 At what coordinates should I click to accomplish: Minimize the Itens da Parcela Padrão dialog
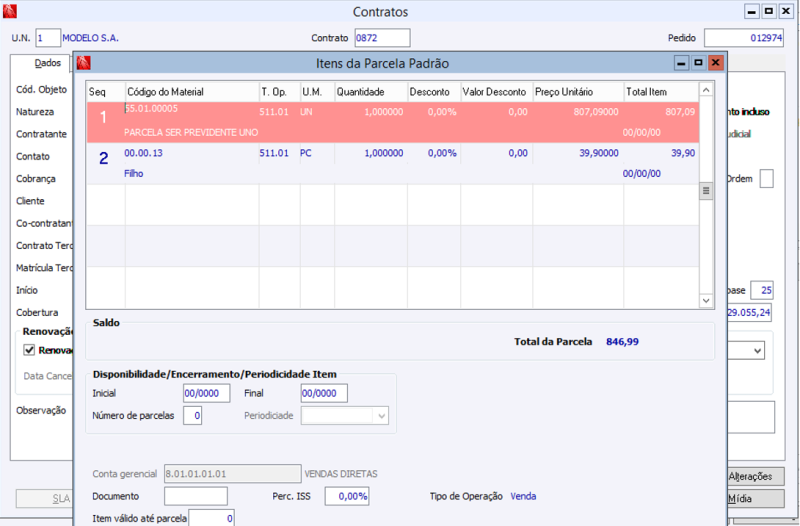(x=681, y=63)
